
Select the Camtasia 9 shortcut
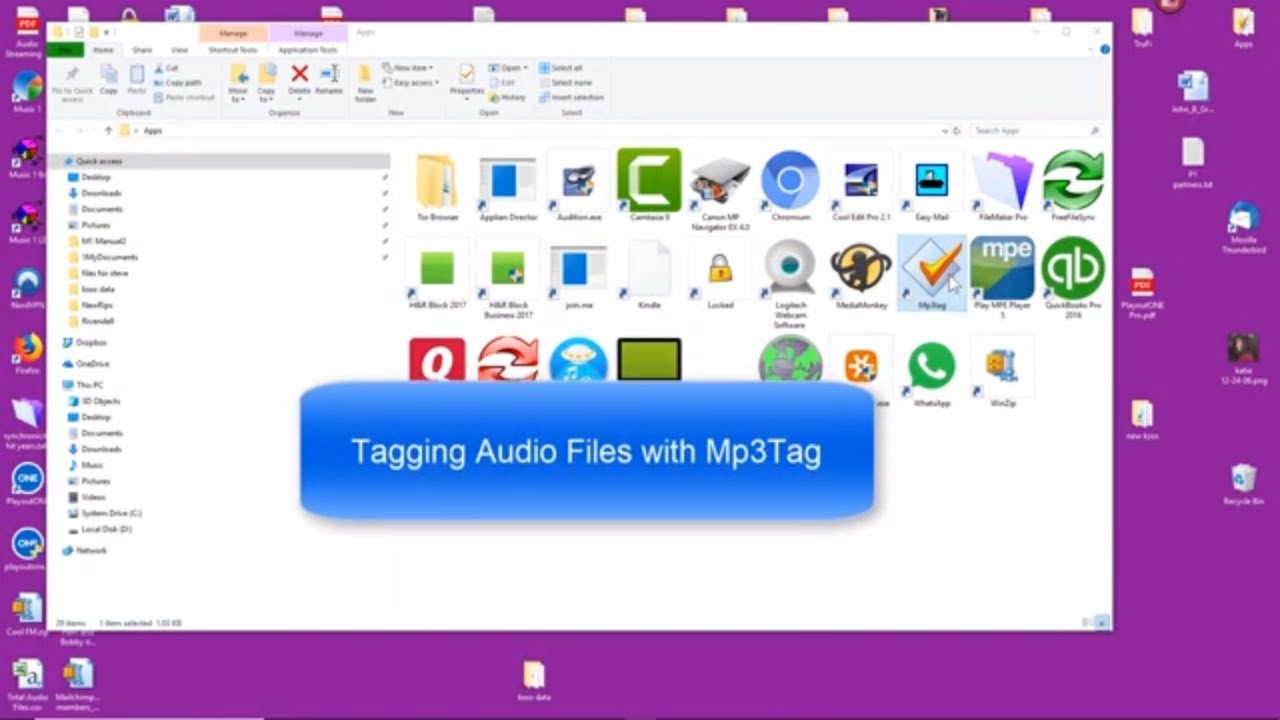coord(649,185)
